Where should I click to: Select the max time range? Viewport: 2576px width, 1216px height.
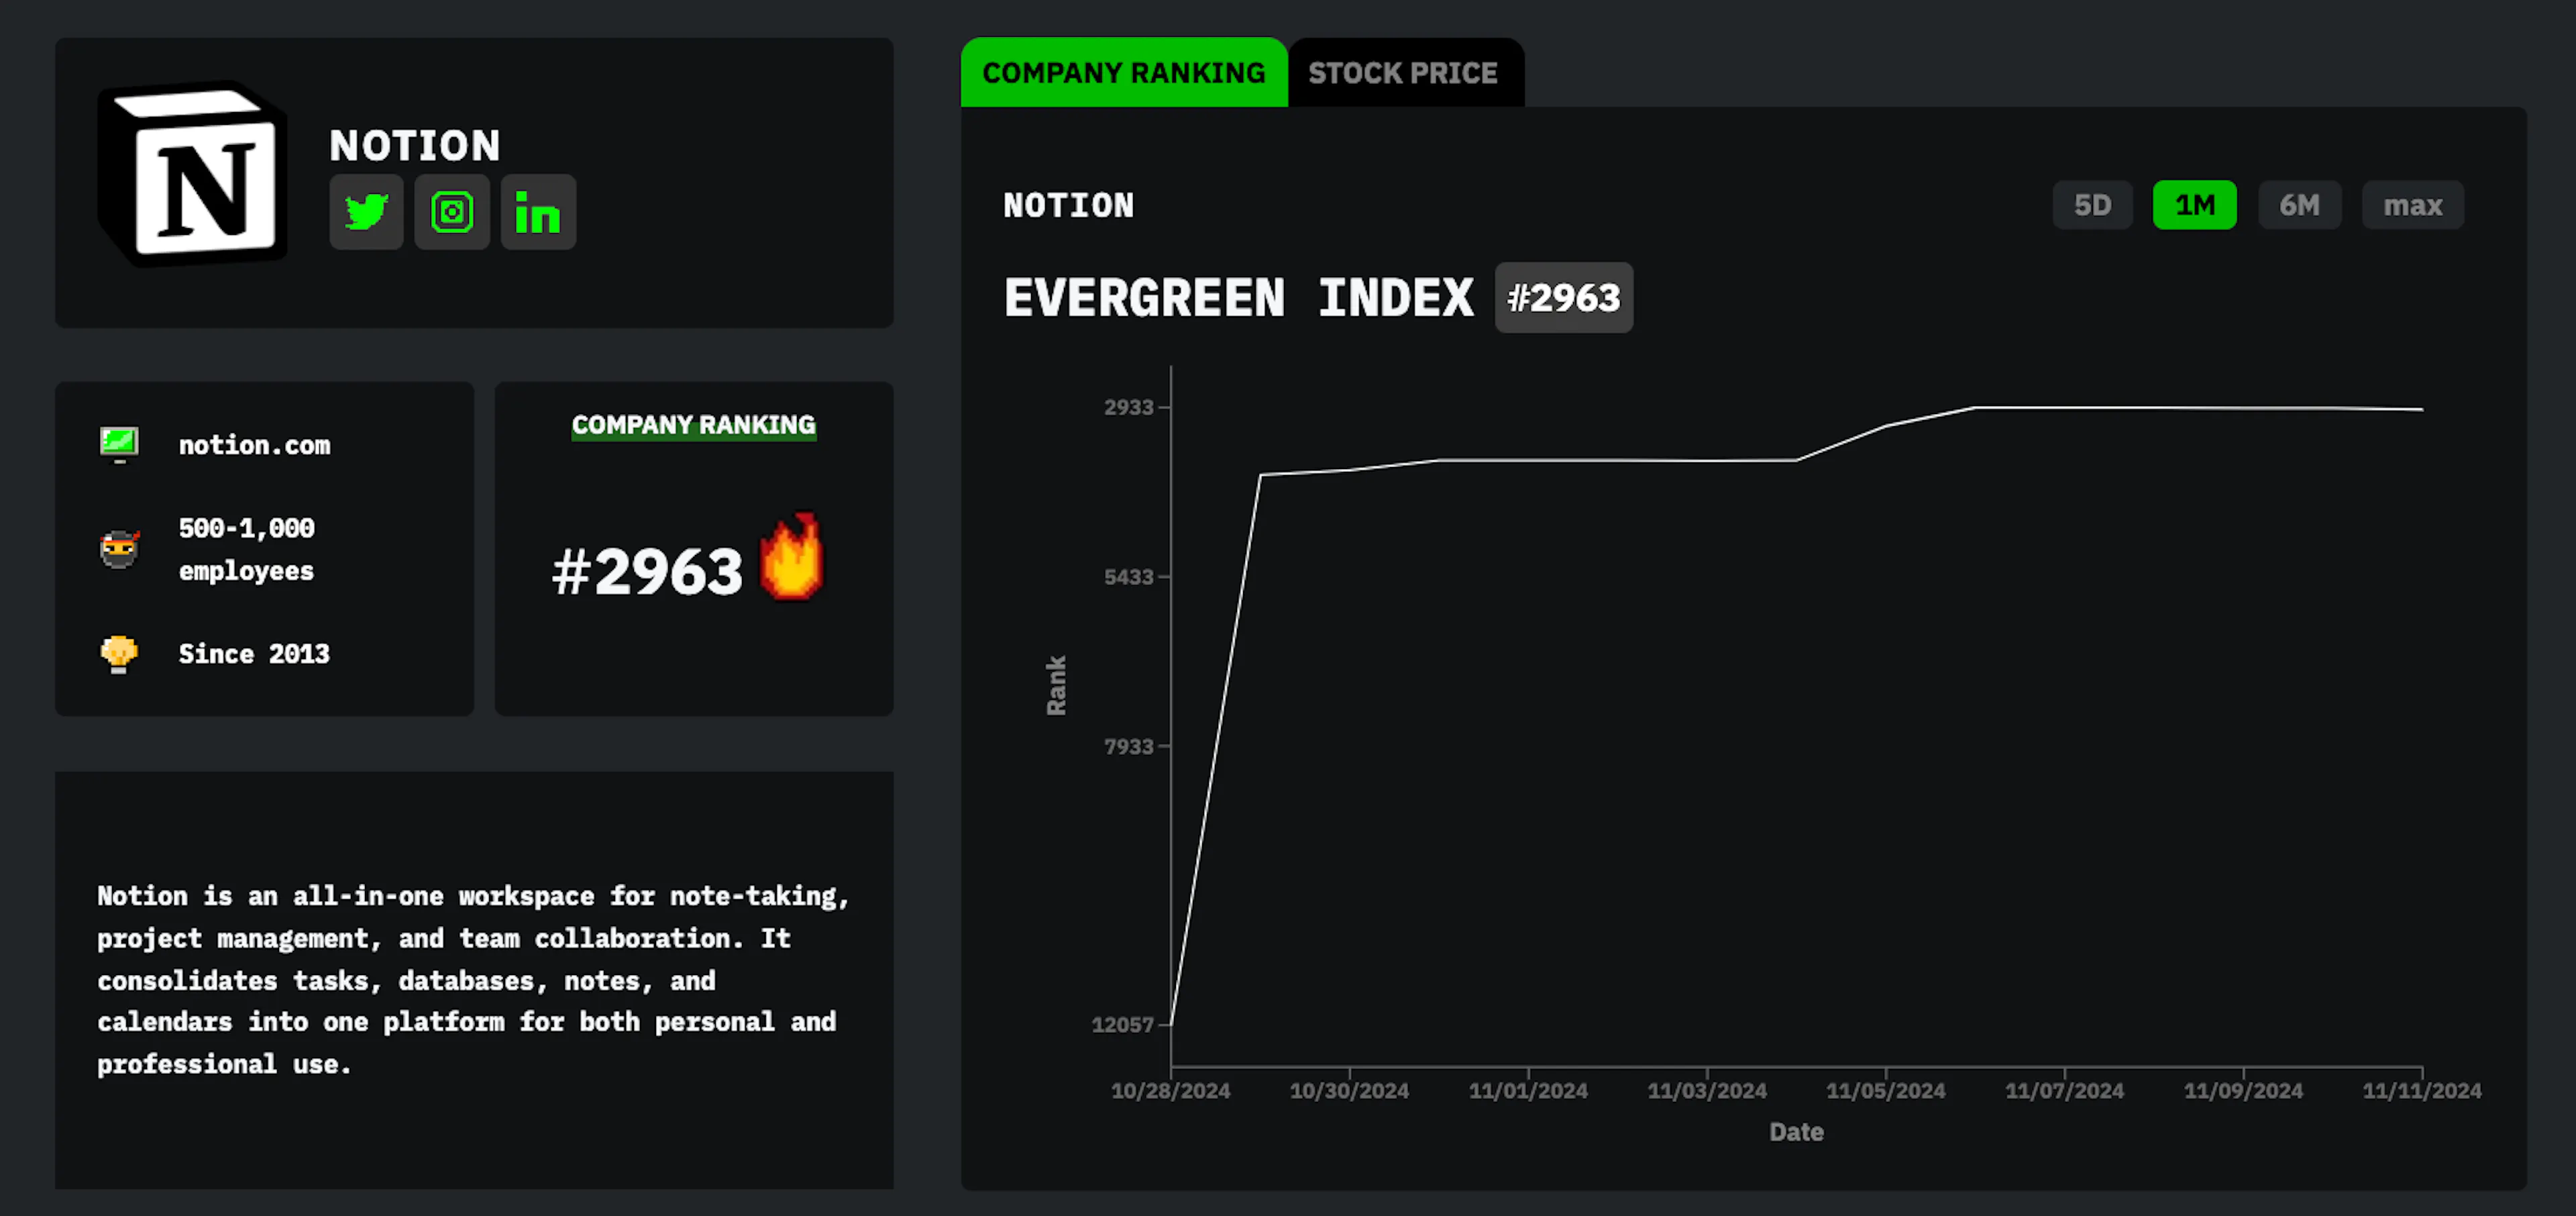2412,205
